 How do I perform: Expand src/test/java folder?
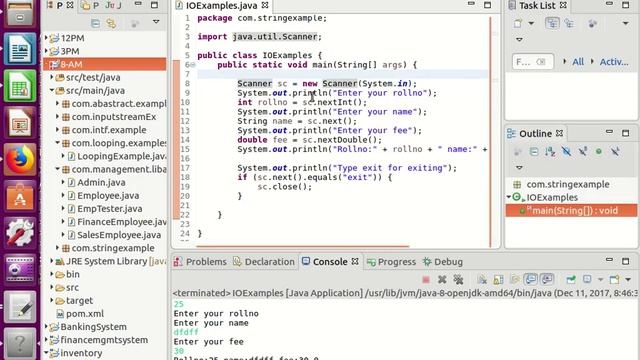52,77
